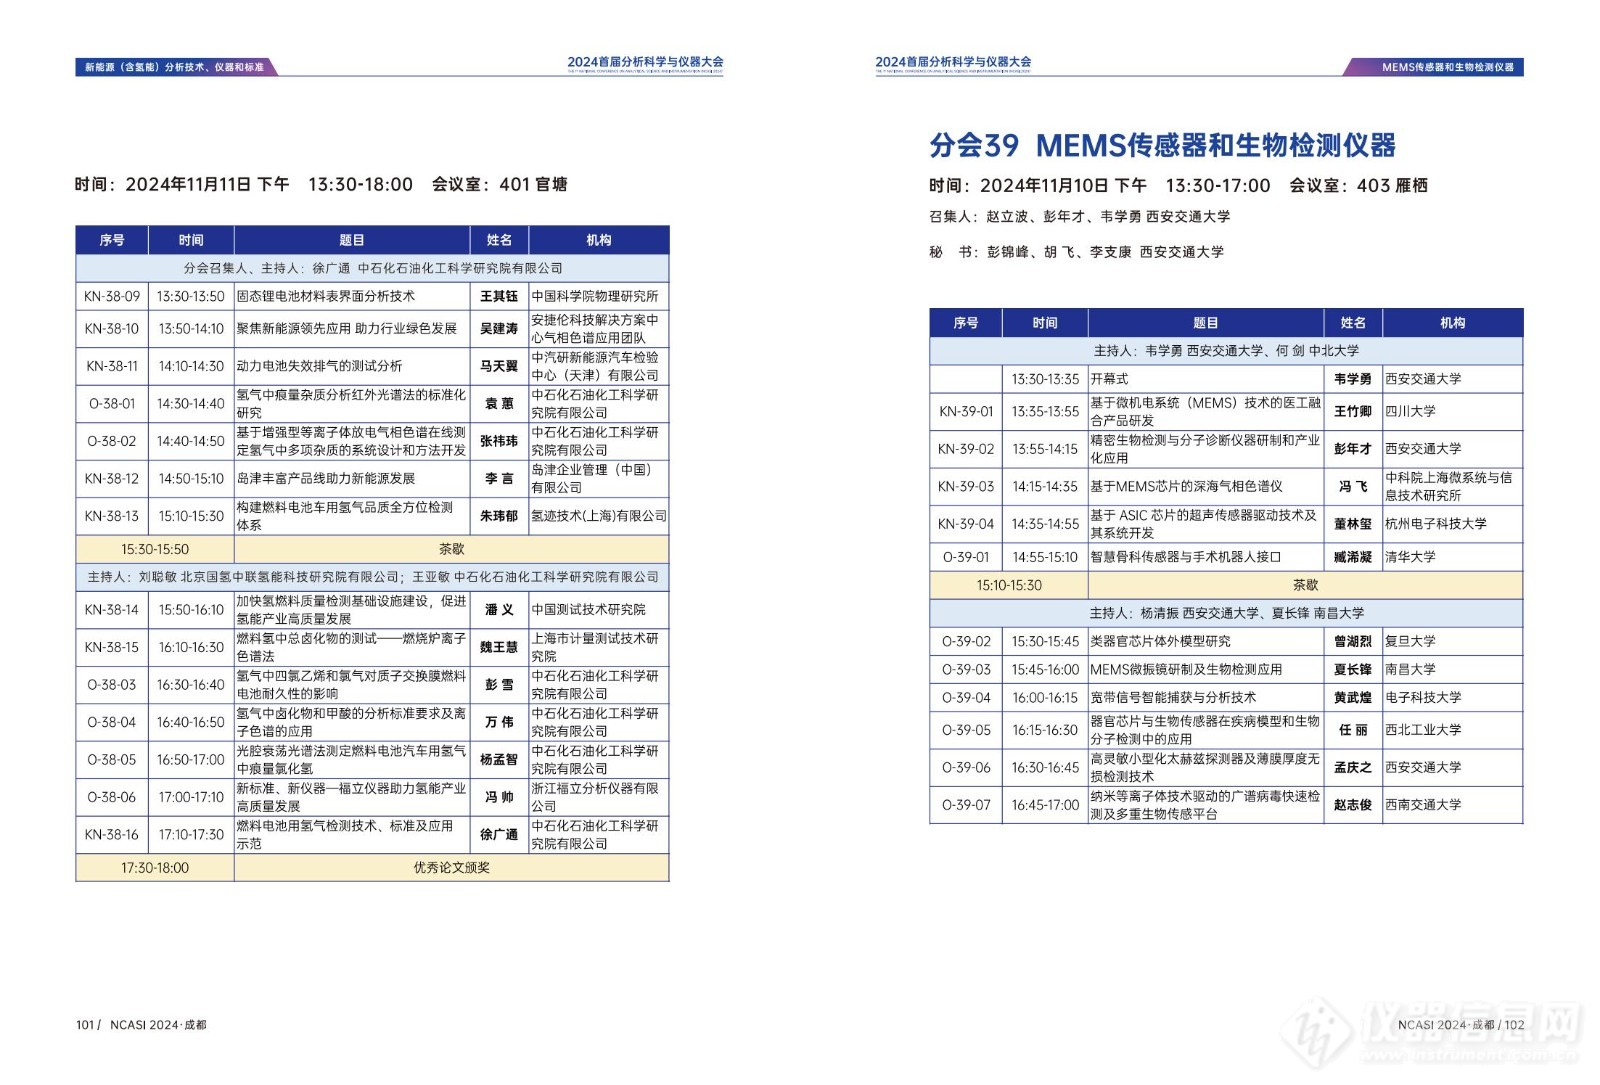This screenshot has height=1085, width=1600.
Task: Click the time cell "13:50-14:10"
Action: (x=191, y=328)
